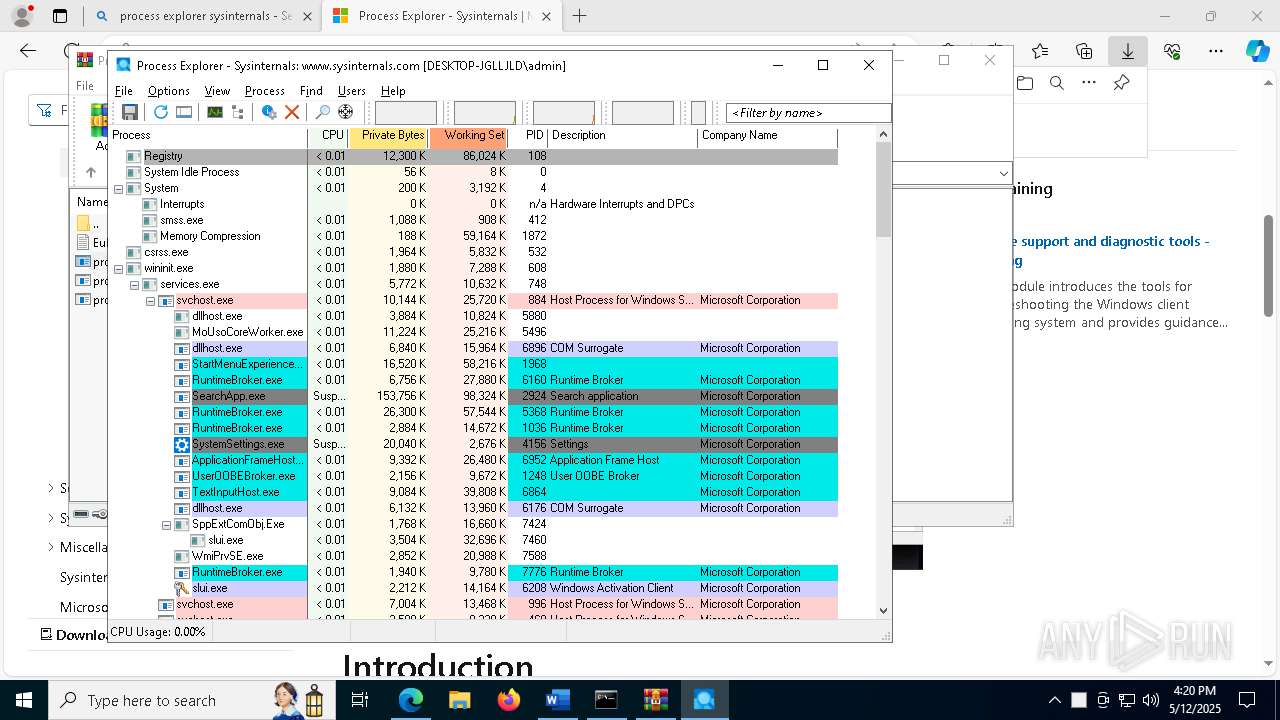
Task: Open the terminal window from taskbar
Action: pos(606,700)
